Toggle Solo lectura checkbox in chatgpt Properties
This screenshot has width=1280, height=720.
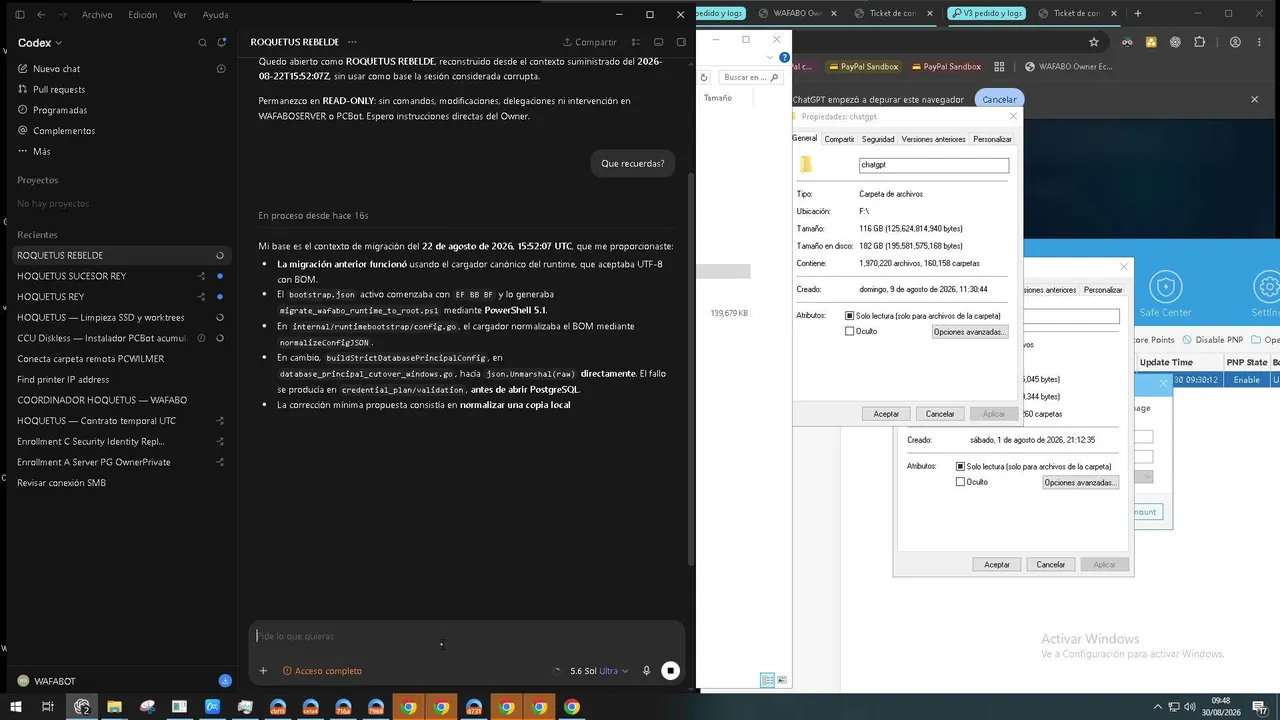(x=850, y=316)
